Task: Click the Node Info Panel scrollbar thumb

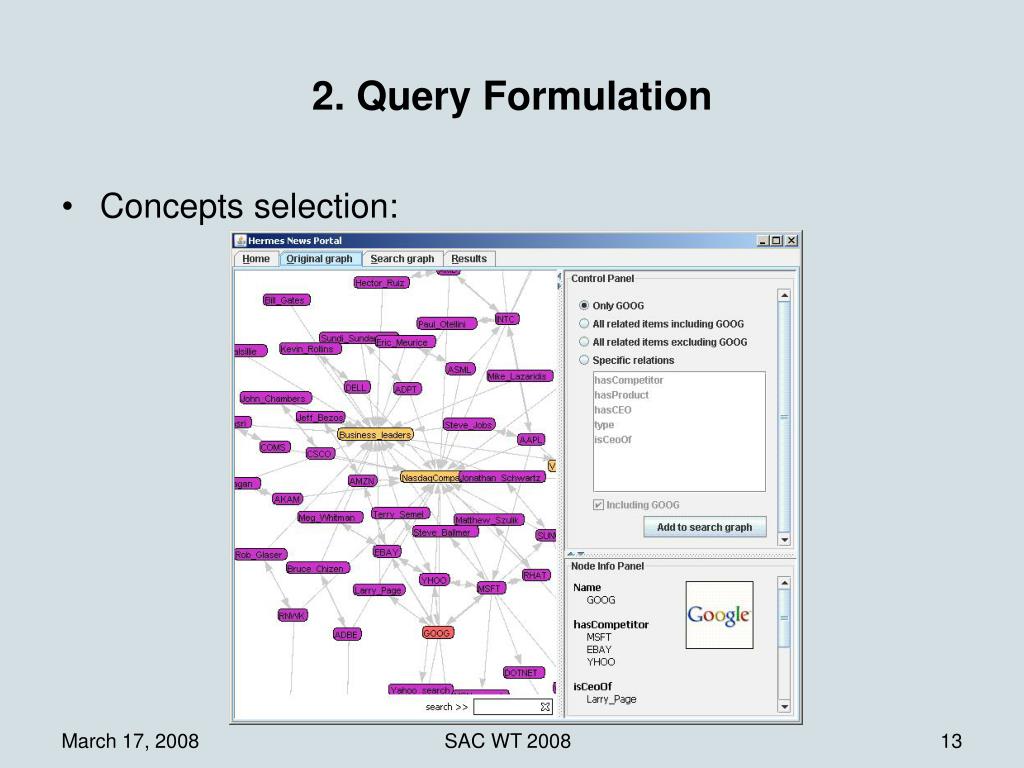Action: pyautogui.click(x=784, y=618)
